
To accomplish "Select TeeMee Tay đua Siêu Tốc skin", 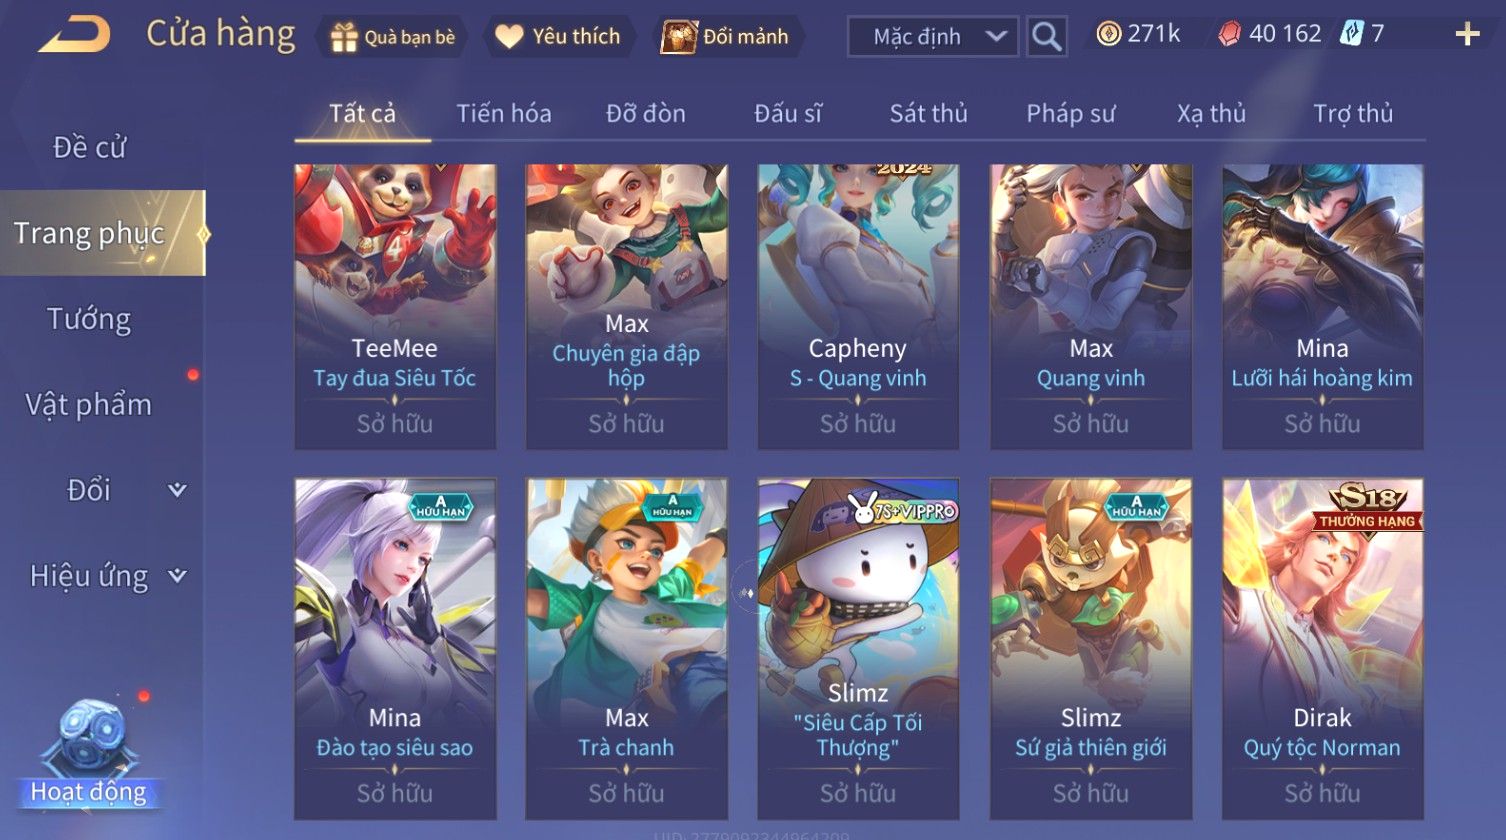I will click(x=395, y=306).
